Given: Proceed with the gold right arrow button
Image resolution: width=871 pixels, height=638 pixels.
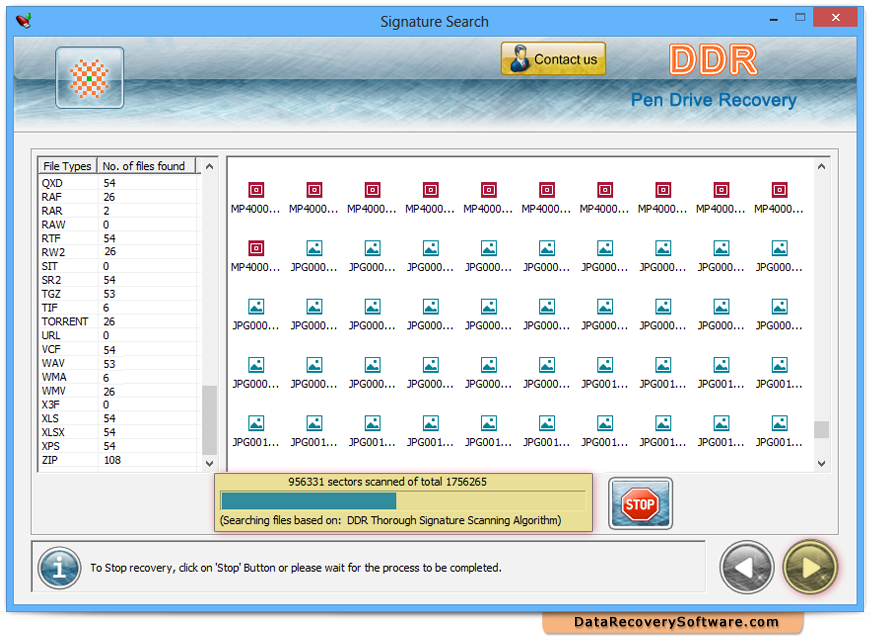Looking at the screenshot, I should coord(810,567).
